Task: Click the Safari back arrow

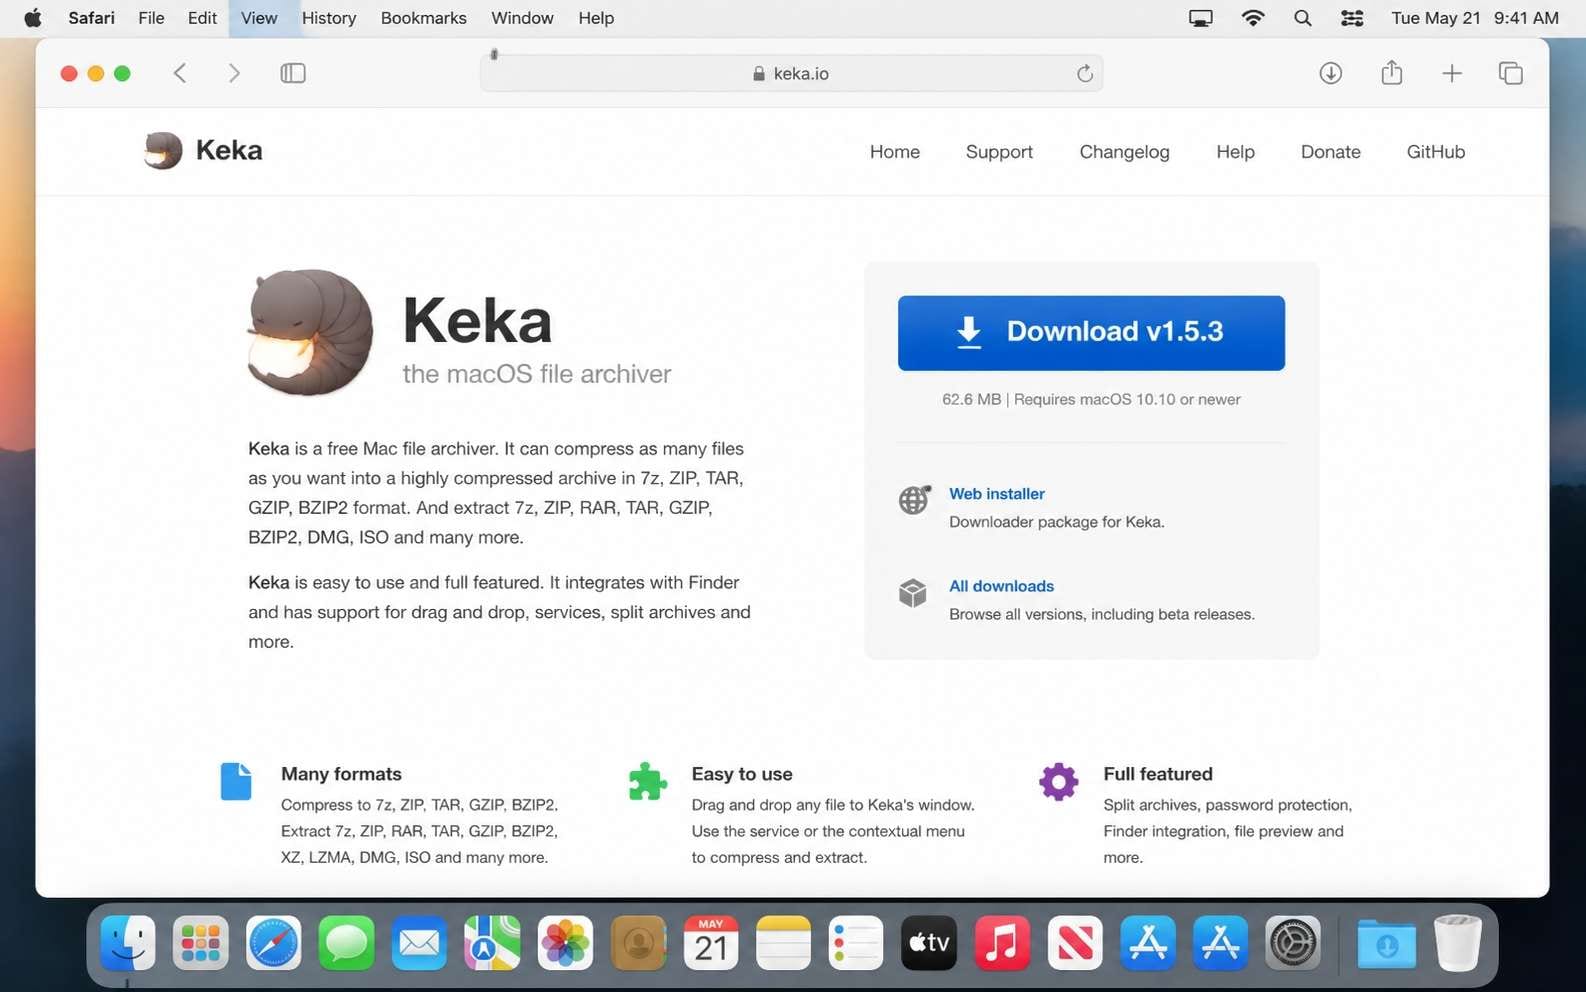Action: pos(180,73)
